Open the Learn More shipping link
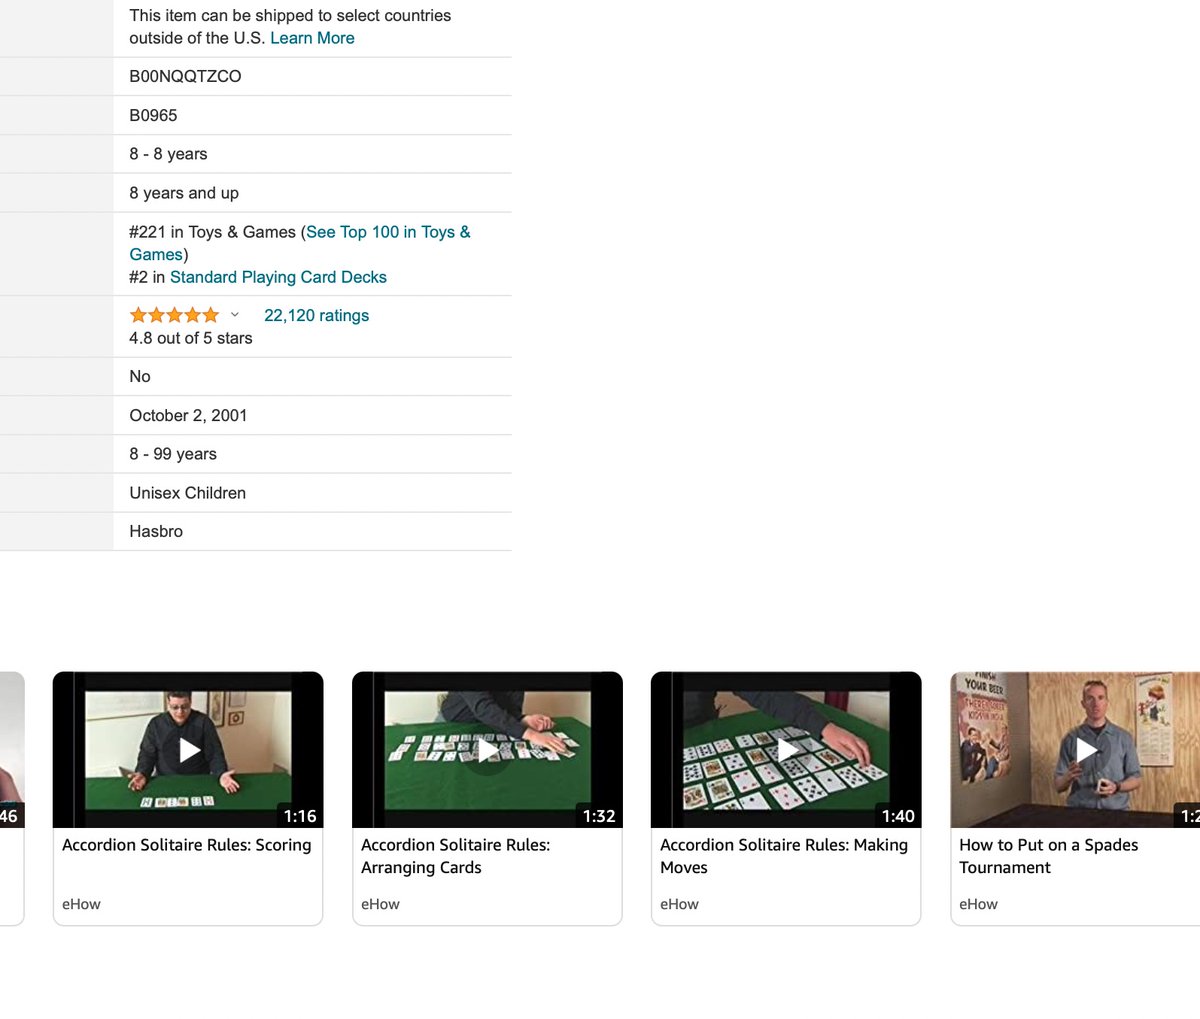This screenshot has width=1200, height=1019. pos(312,38)
